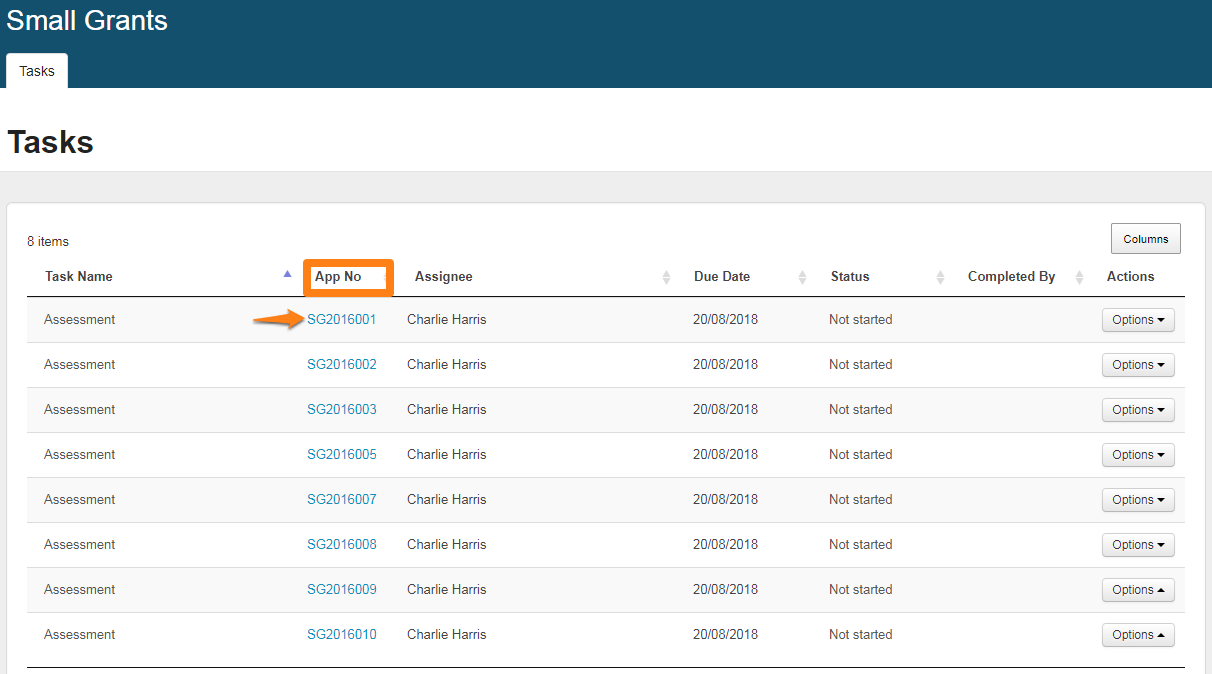1212x674 pixels.
Task: Expand Options dropdown for SG2016003
Action: (x=1137, y=410)
